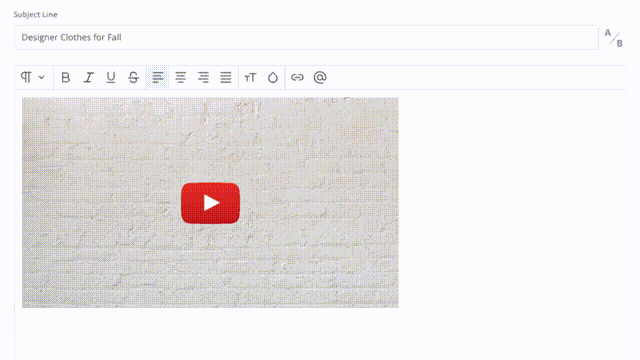Align text left

point(158,77)
